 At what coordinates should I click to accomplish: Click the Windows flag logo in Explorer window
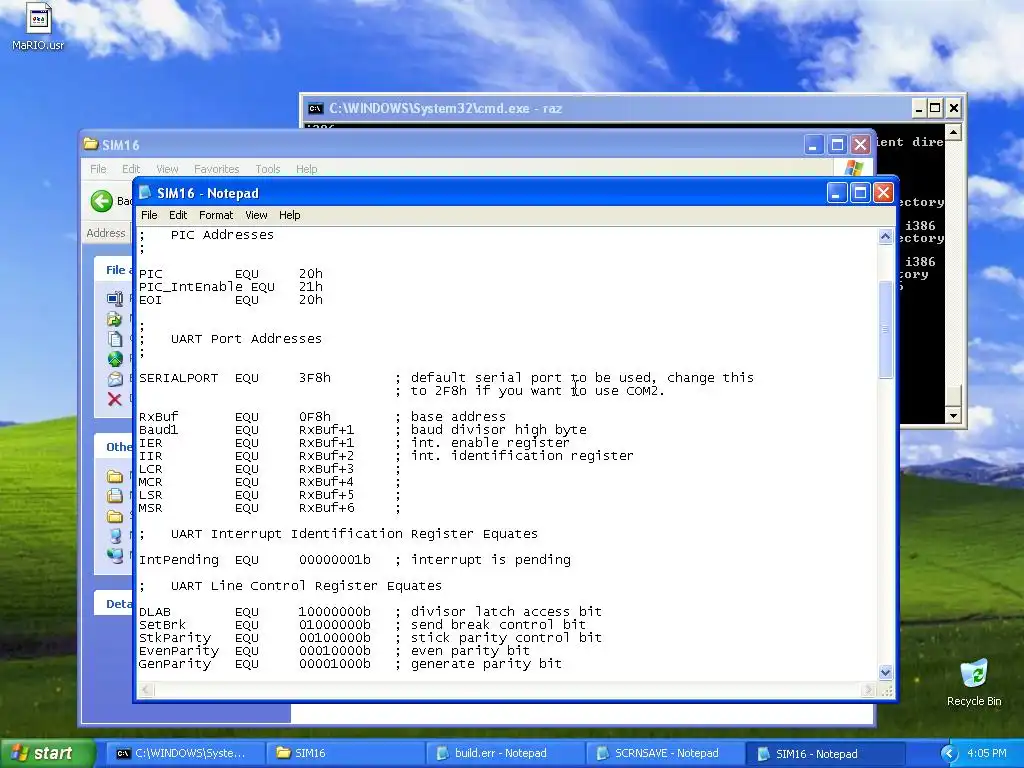click(x=854, y=168)
